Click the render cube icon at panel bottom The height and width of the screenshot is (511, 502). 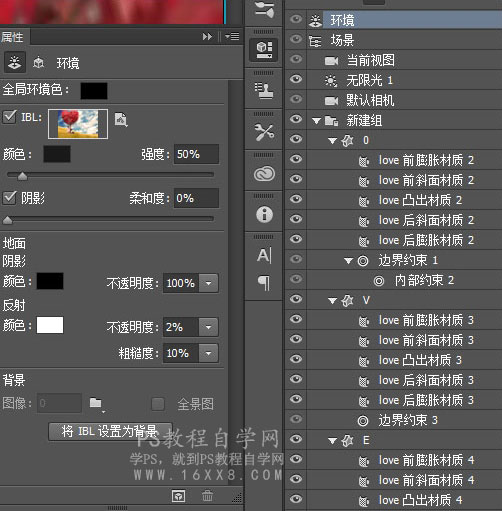tap(179, 496)
